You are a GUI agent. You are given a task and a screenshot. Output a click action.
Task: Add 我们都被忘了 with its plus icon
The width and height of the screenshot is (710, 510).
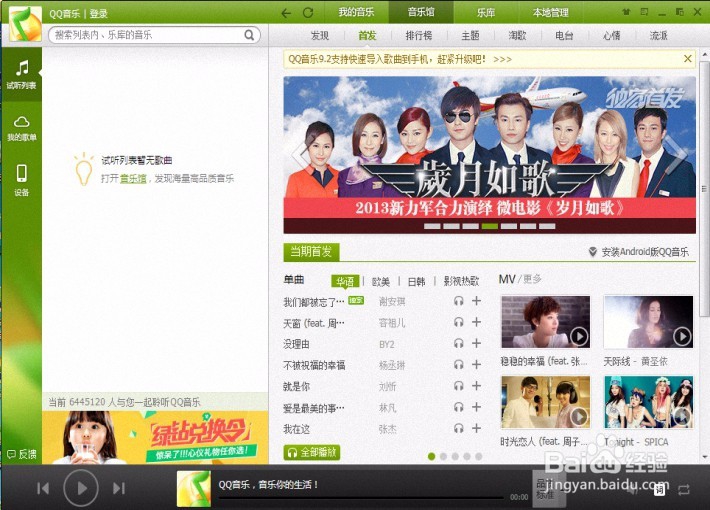476,301
